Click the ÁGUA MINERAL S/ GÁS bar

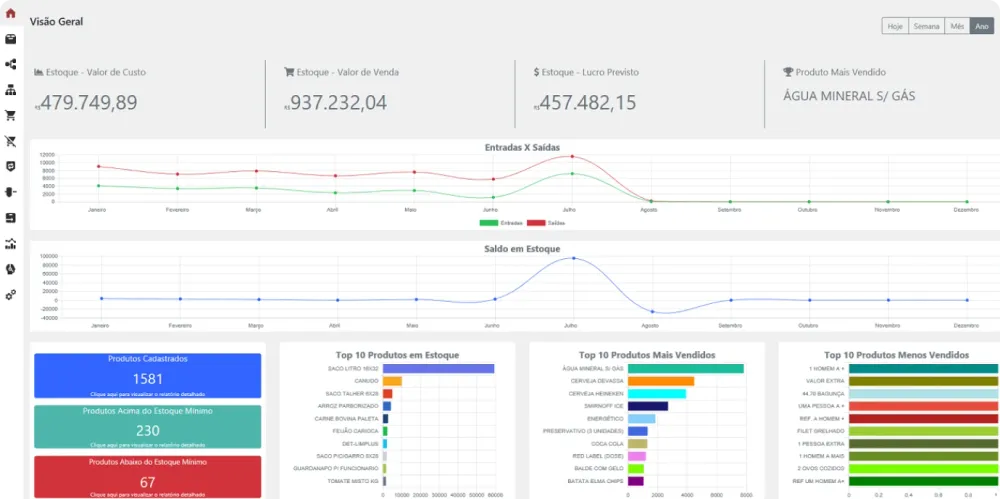pyautogui.click(x=686, y=369)
